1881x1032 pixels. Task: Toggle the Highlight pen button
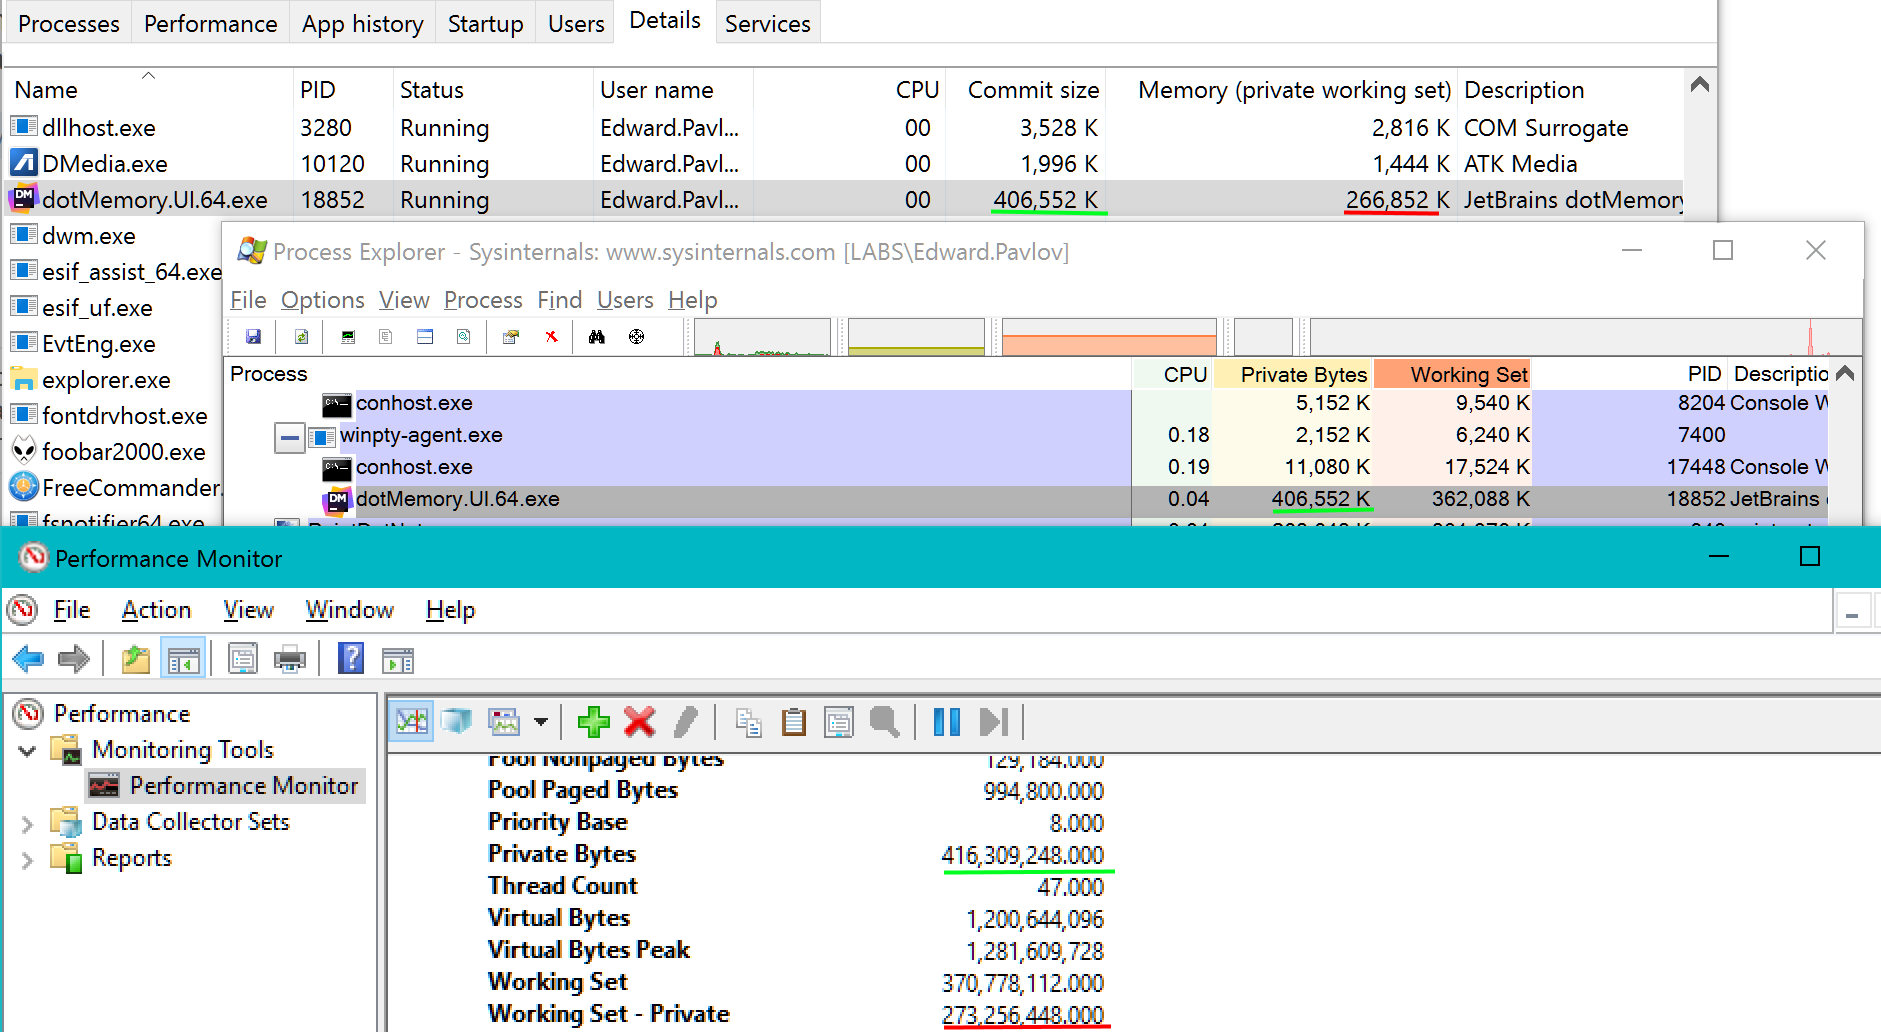(x=686, y=721)
